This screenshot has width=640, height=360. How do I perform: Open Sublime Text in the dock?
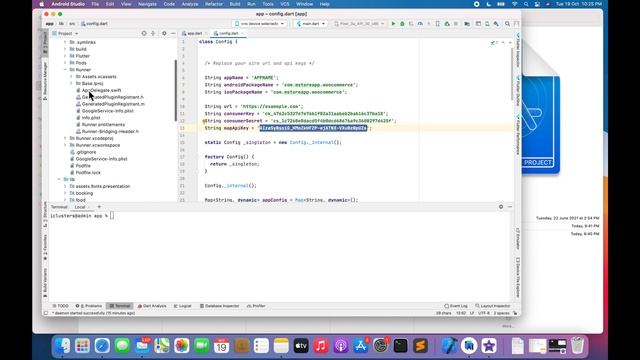coord(420,346)
